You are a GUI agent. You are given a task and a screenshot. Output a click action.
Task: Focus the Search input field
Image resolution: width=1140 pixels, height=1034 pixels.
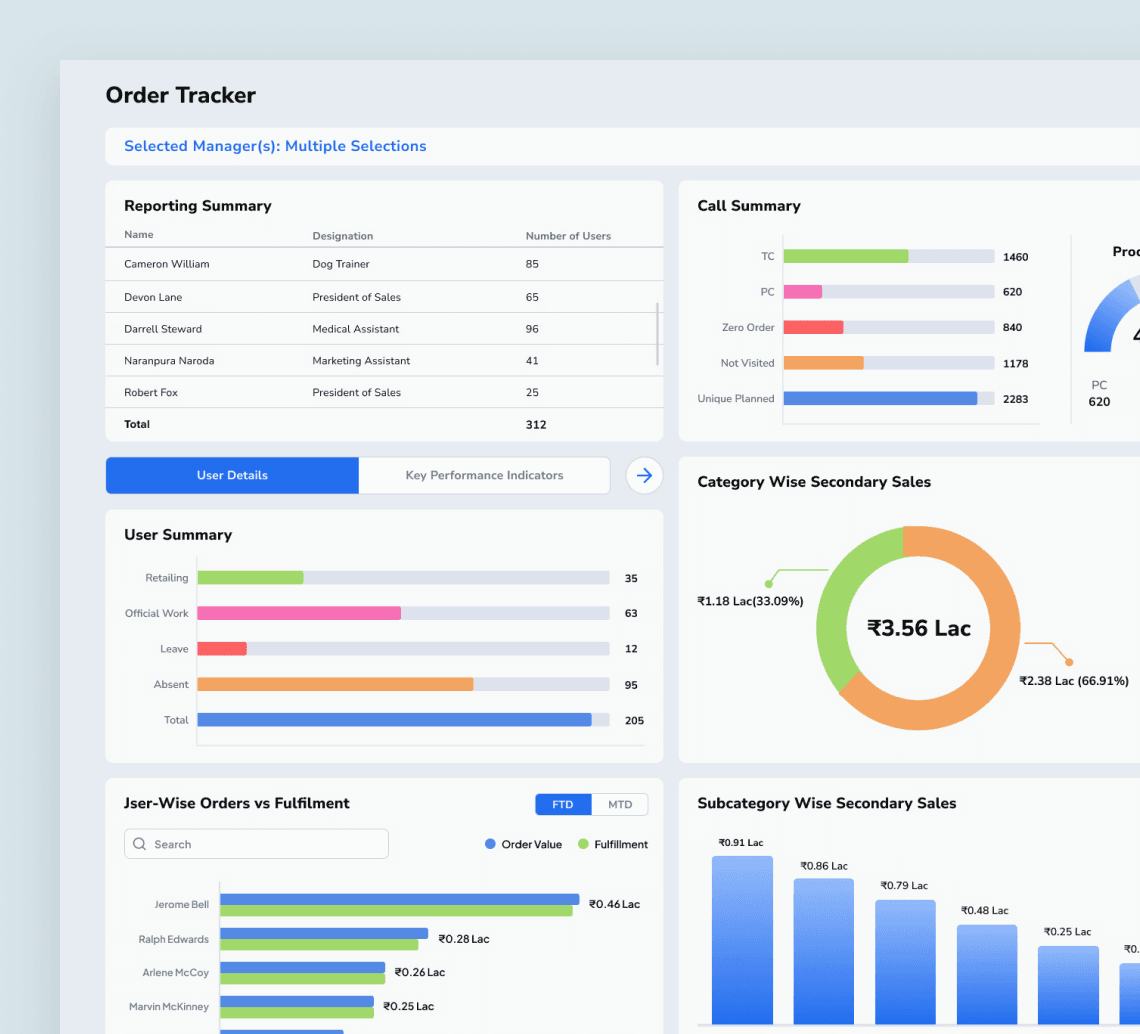[256, 844]
